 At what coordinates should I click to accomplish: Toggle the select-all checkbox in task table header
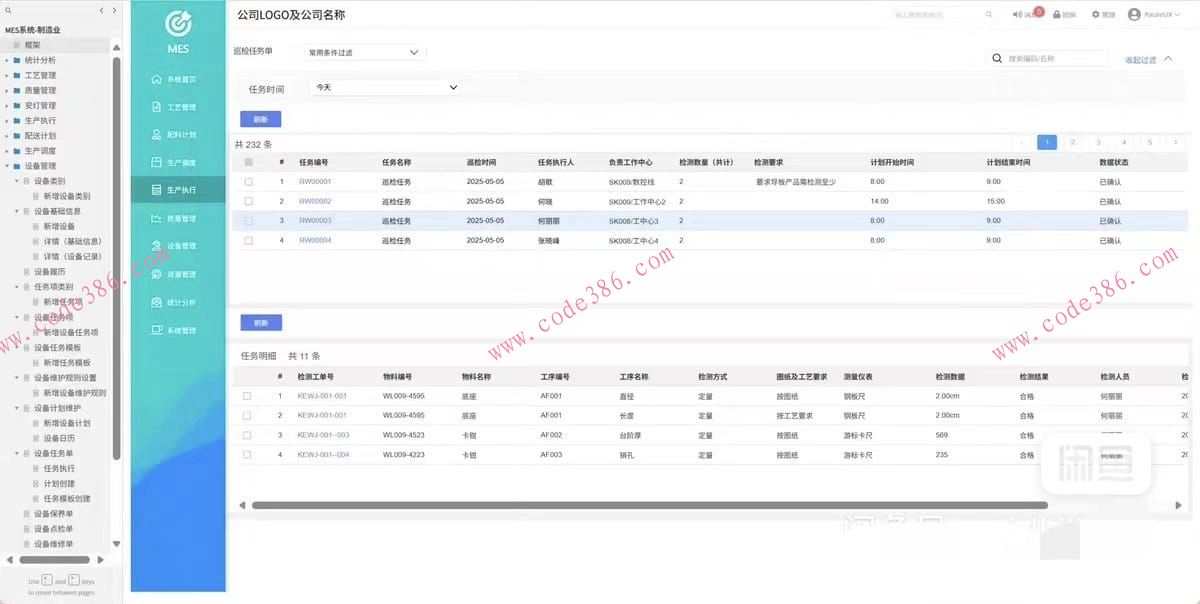coord(249,162)
